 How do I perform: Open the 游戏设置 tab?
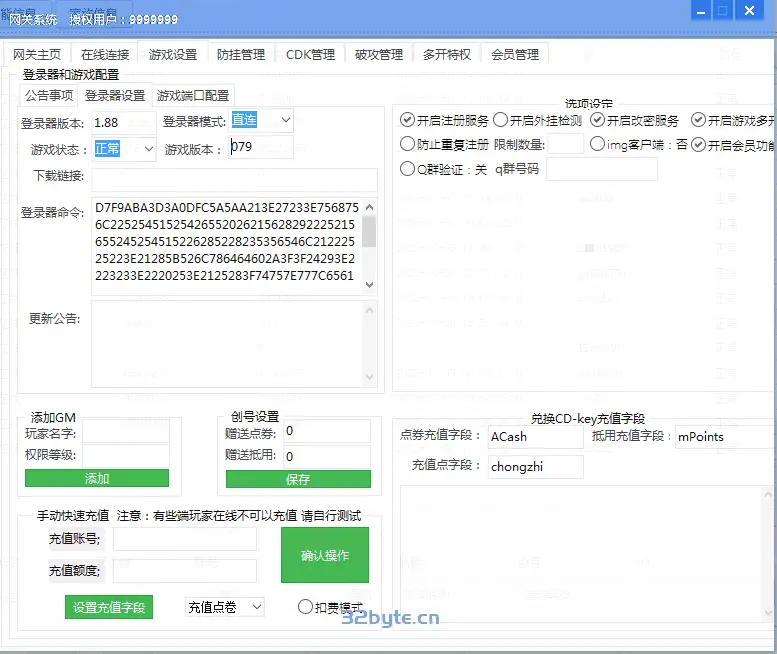click(x=173, y=55)
